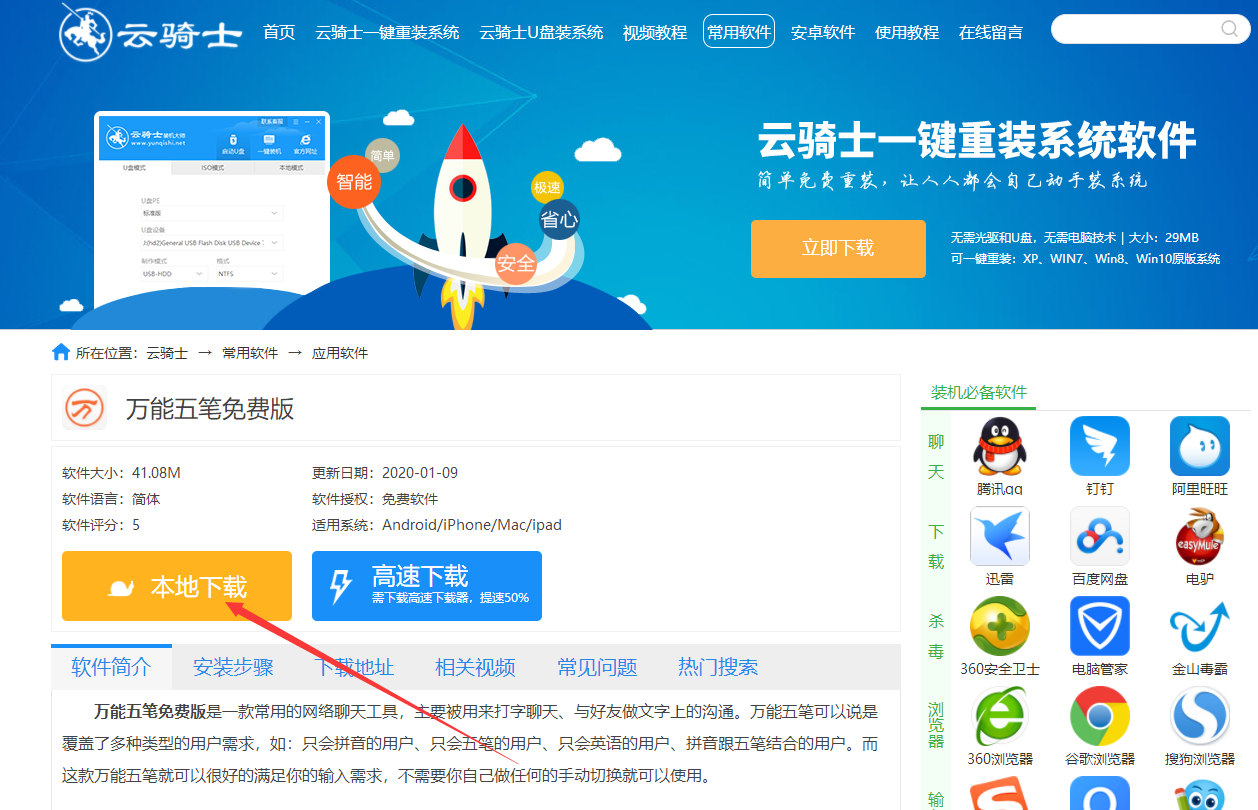
Task: Click the 浏览器 category label
Action: coord(936,725)
